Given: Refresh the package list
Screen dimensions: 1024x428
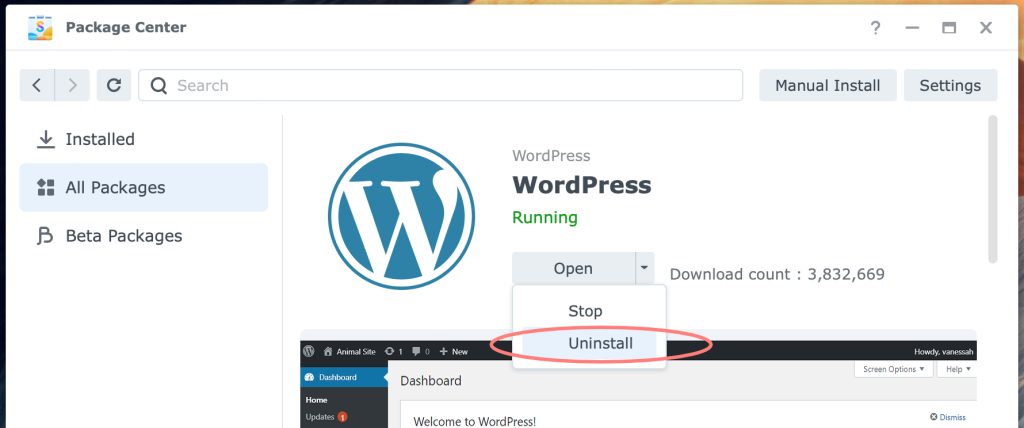Looking at the screenshot, I should point(114,86).
